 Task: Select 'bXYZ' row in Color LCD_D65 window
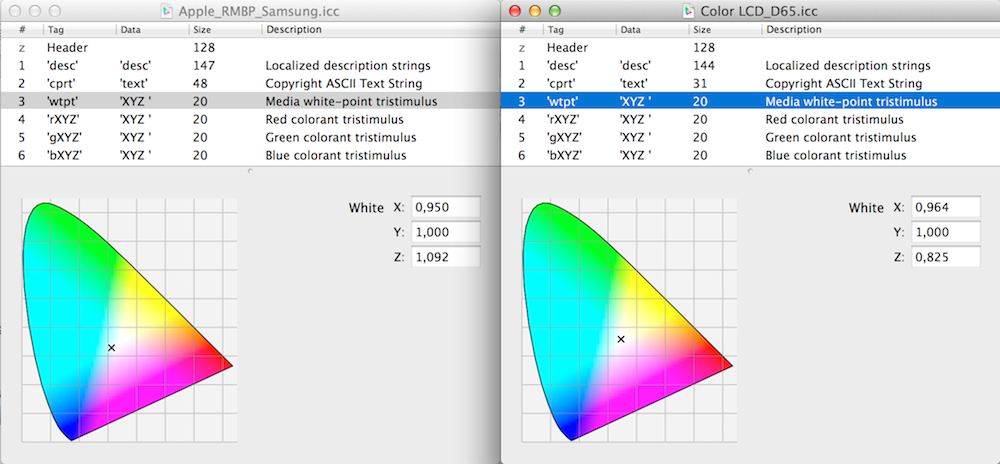(x=751, y=155)
